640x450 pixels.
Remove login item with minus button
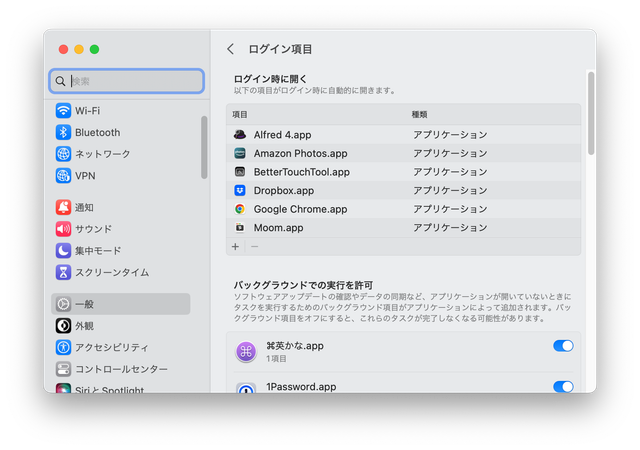tap(255, 247)
